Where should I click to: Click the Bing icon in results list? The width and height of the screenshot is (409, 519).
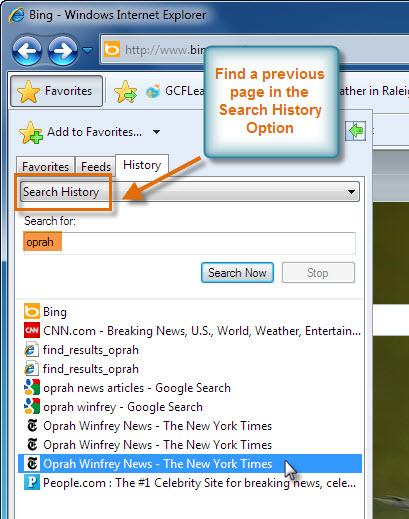point(32,311)
